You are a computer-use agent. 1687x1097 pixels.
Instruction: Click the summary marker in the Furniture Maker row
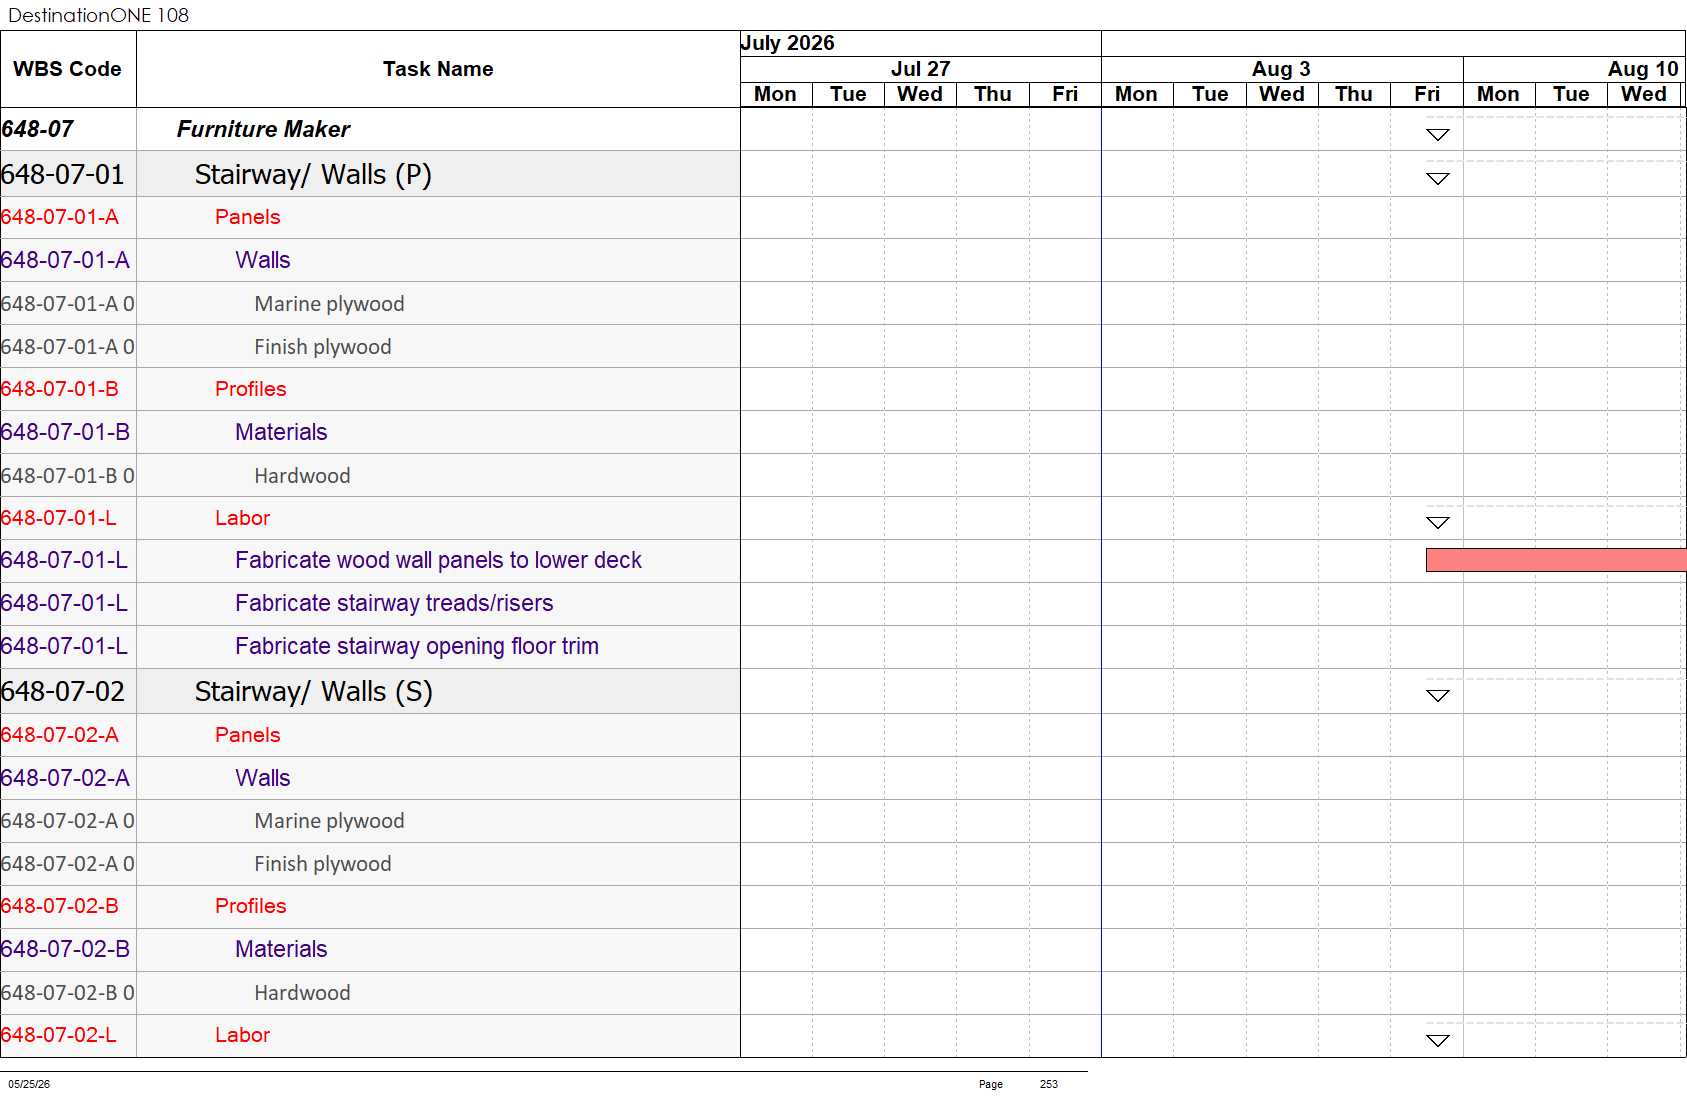(x=1437, y=135)
